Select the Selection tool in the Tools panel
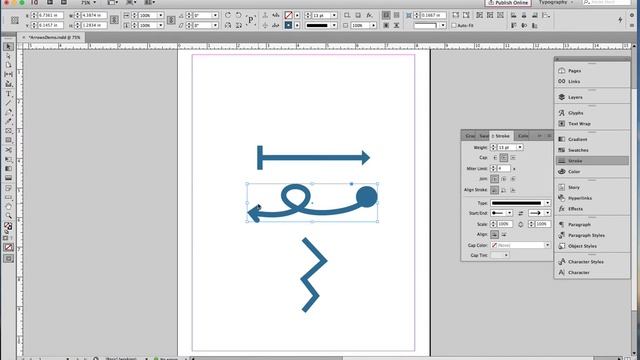640x360 pixels. [x=8, y=47]
